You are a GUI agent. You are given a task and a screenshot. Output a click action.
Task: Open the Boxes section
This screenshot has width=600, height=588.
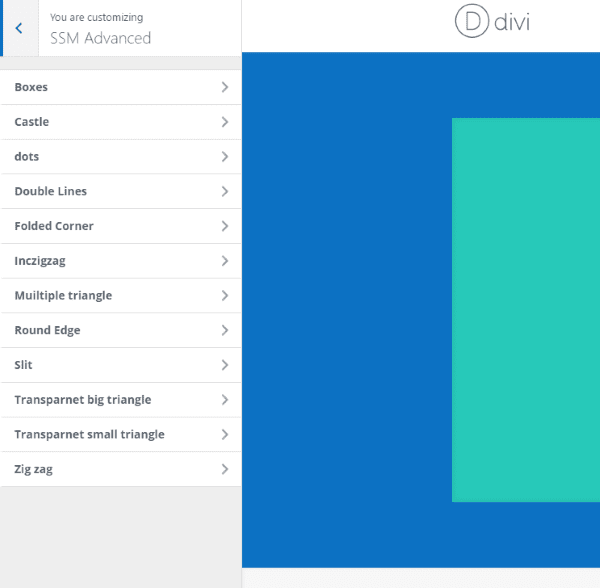tap(32, 87)
